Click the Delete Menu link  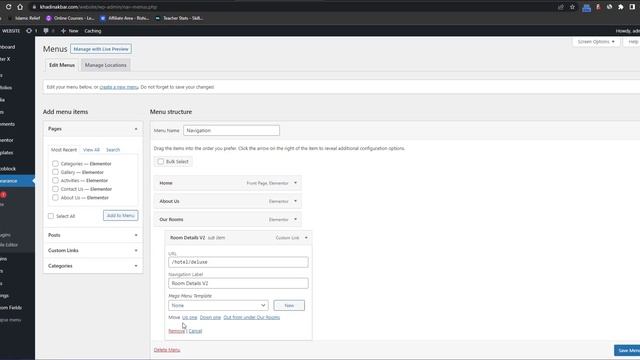(167, 350)
